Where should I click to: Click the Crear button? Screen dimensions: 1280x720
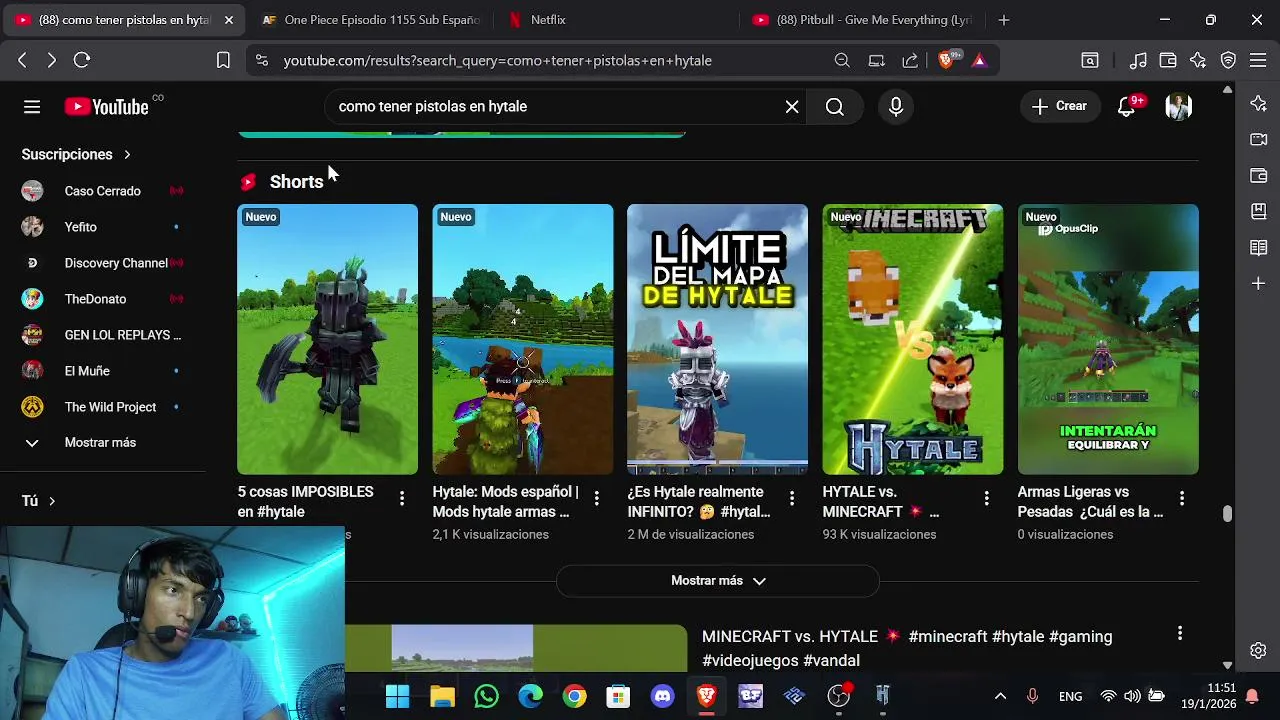click(1059, 106)
